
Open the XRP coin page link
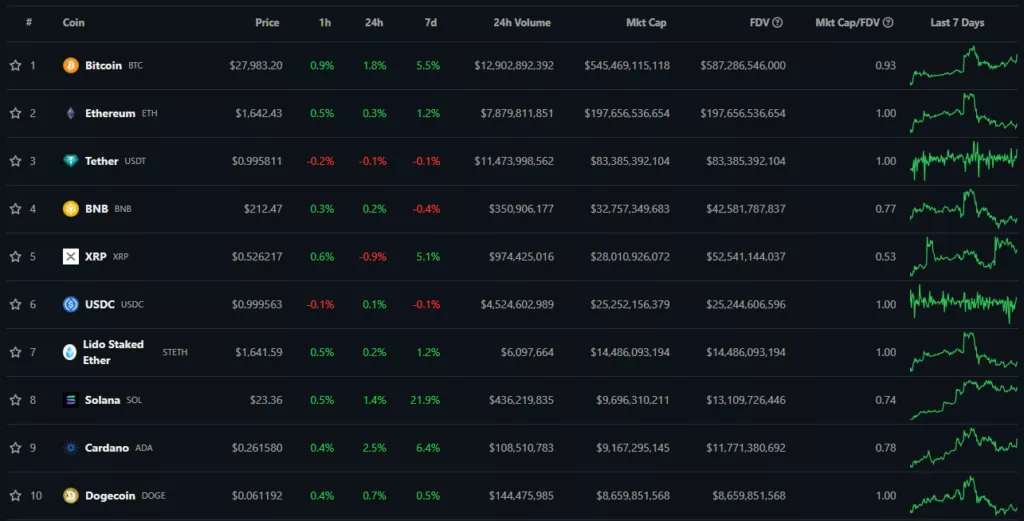pyautogui.click(x=95, y=257)
